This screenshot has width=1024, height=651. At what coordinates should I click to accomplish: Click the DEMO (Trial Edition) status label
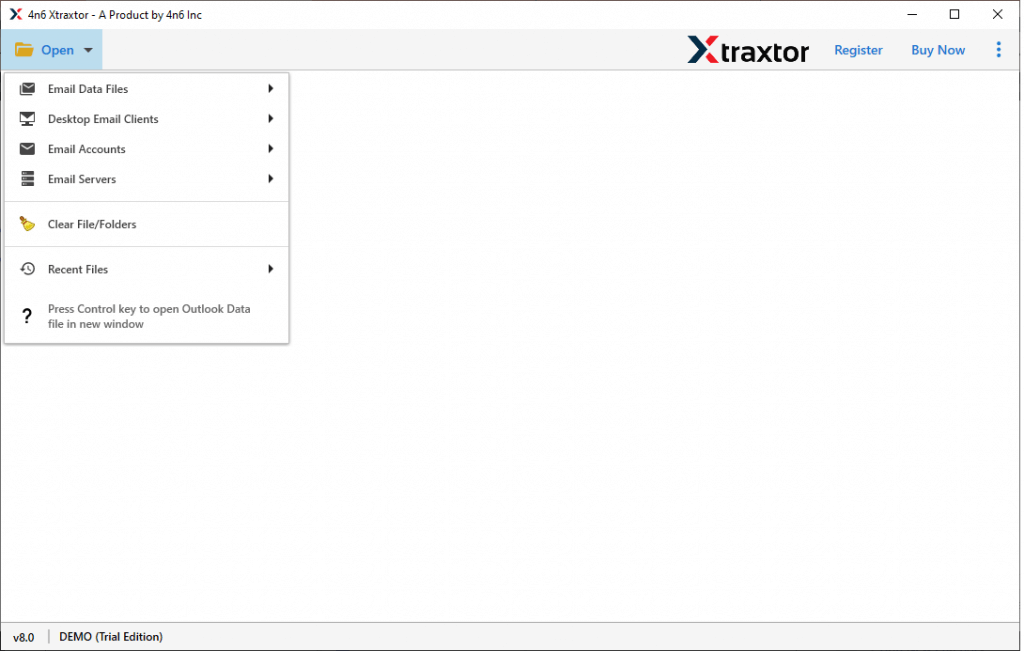point(110,636)
